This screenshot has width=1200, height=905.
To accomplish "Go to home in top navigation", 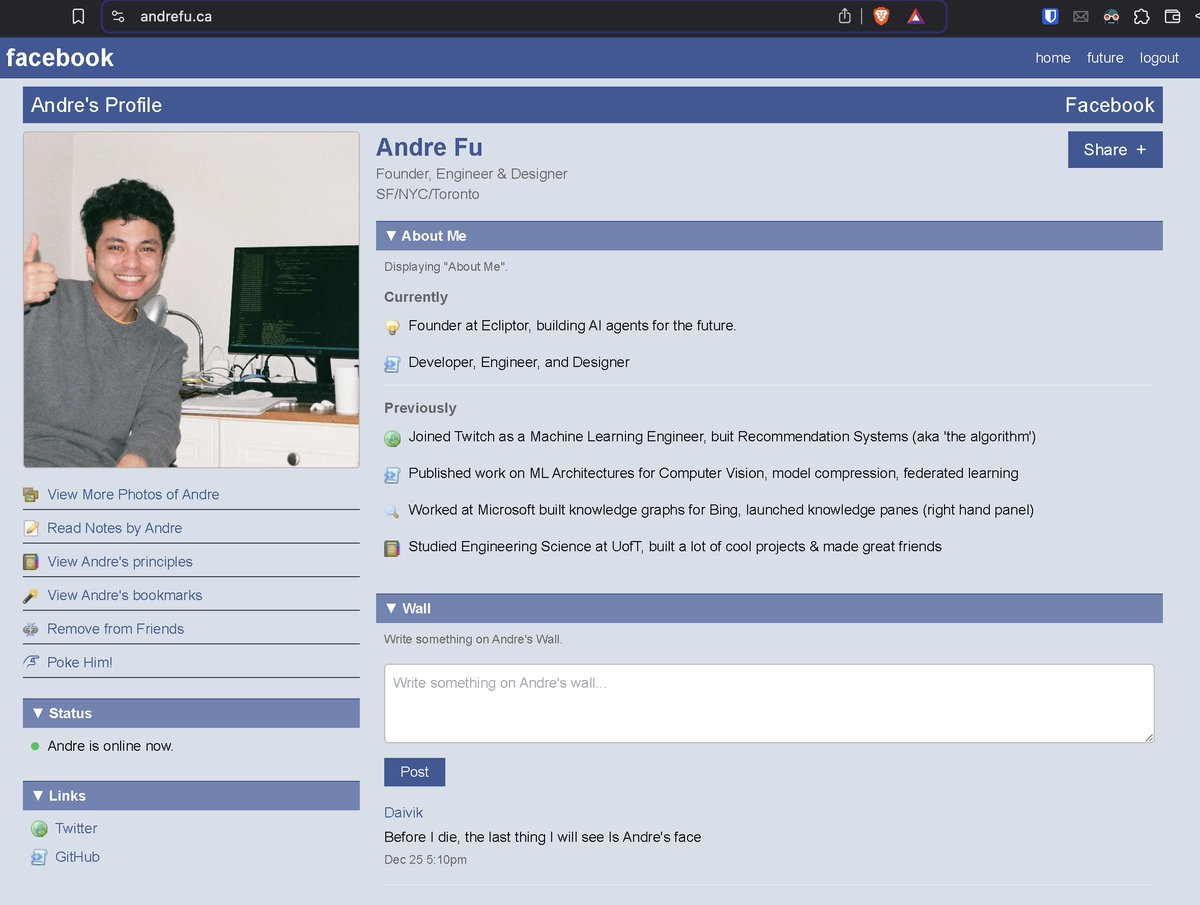I will [1053, 58].
